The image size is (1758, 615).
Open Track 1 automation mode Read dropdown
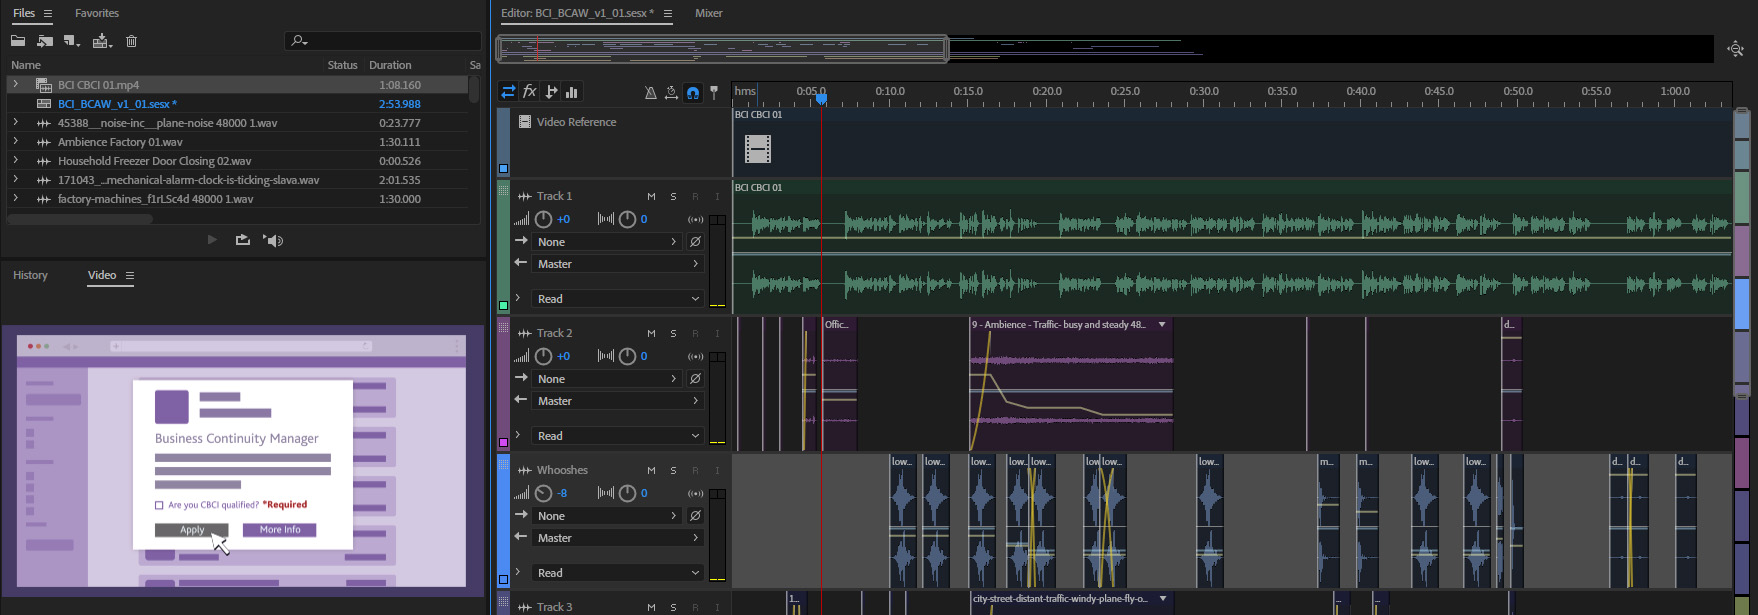[617, 299]
